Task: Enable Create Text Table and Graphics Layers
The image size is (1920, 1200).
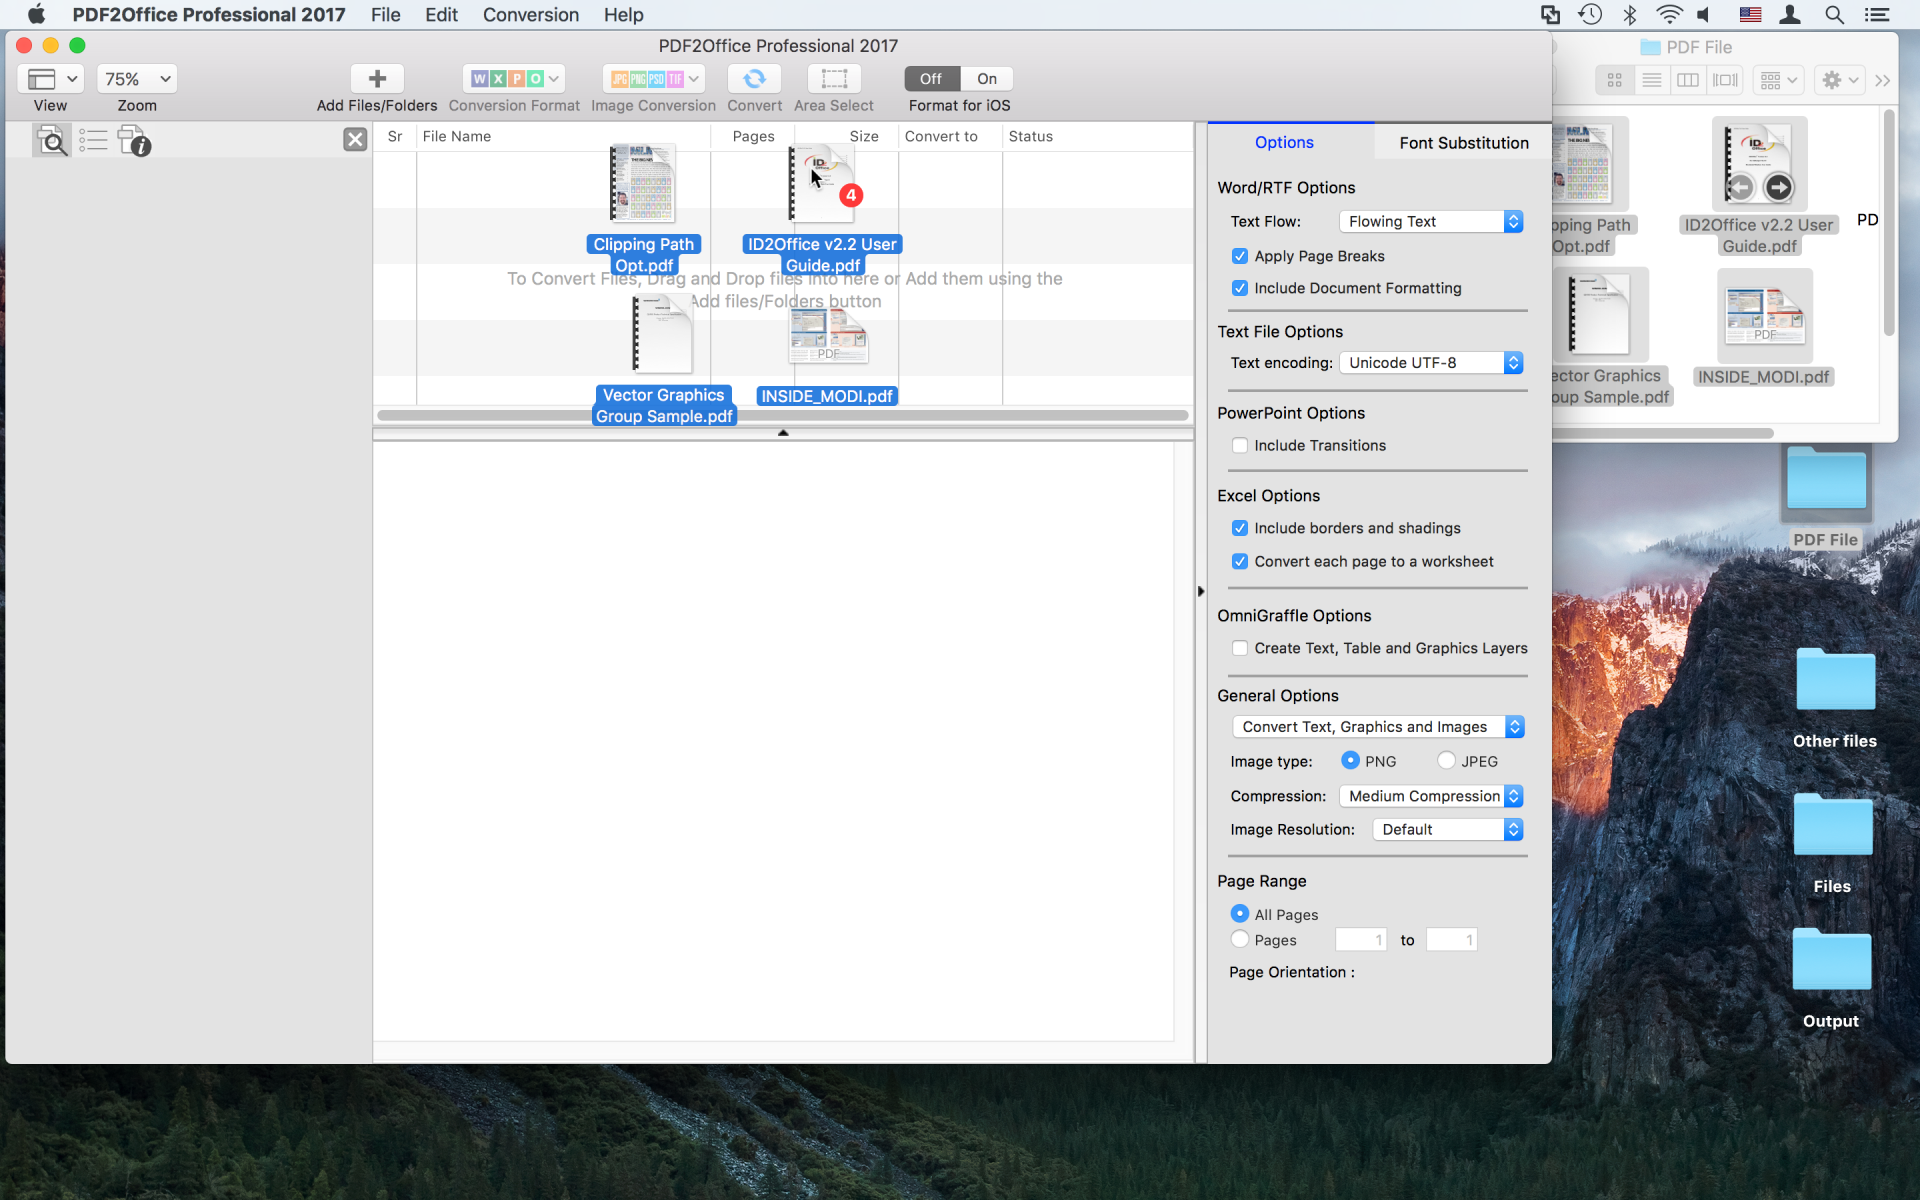Action: (x=1239, y=647)
